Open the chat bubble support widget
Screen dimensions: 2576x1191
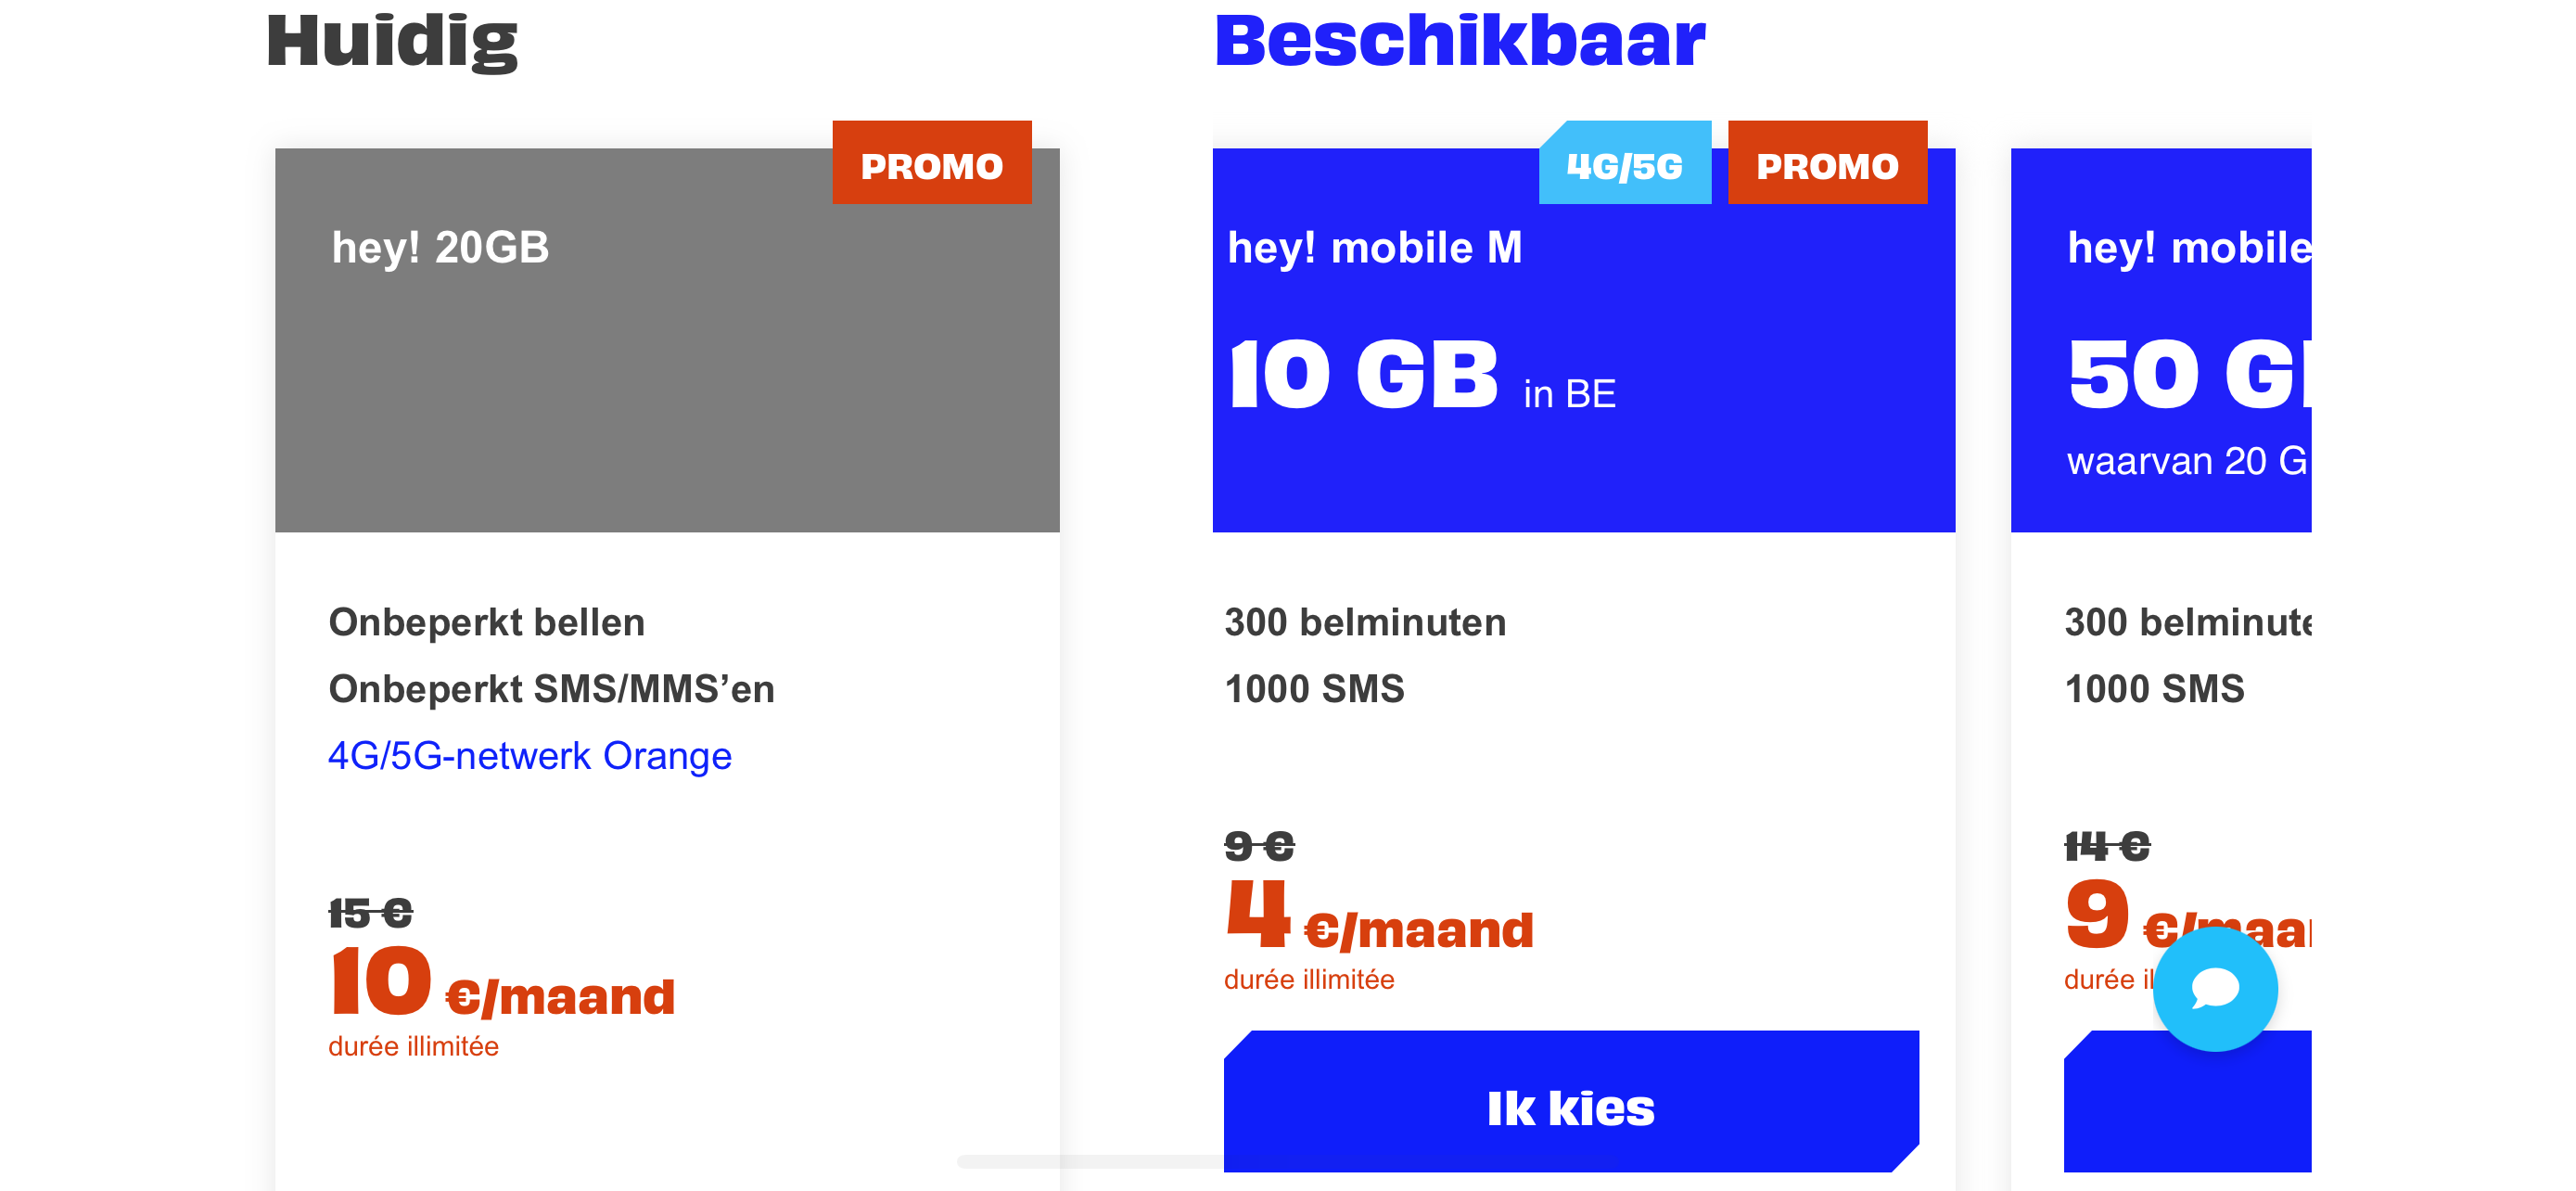(2214, 988)
